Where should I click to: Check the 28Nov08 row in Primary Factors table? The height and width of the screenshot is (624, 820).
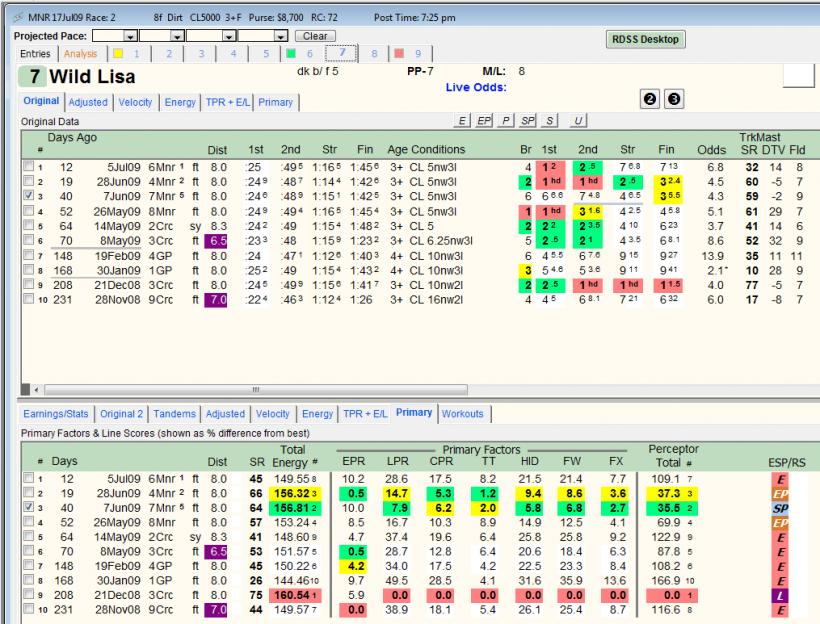[28, 609]
